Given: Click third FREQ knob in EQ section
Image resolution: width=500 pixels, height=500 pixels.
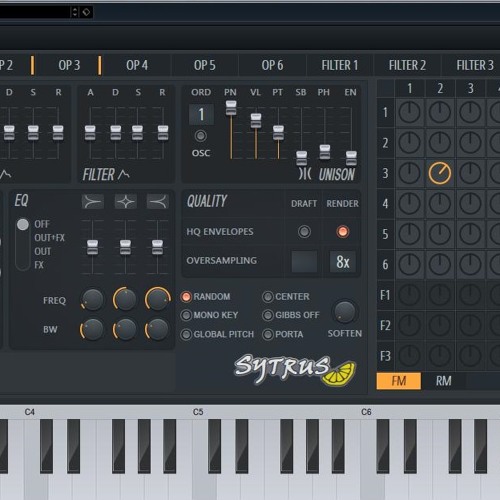Looking at the screenshot, I should (x=157, y=299).
